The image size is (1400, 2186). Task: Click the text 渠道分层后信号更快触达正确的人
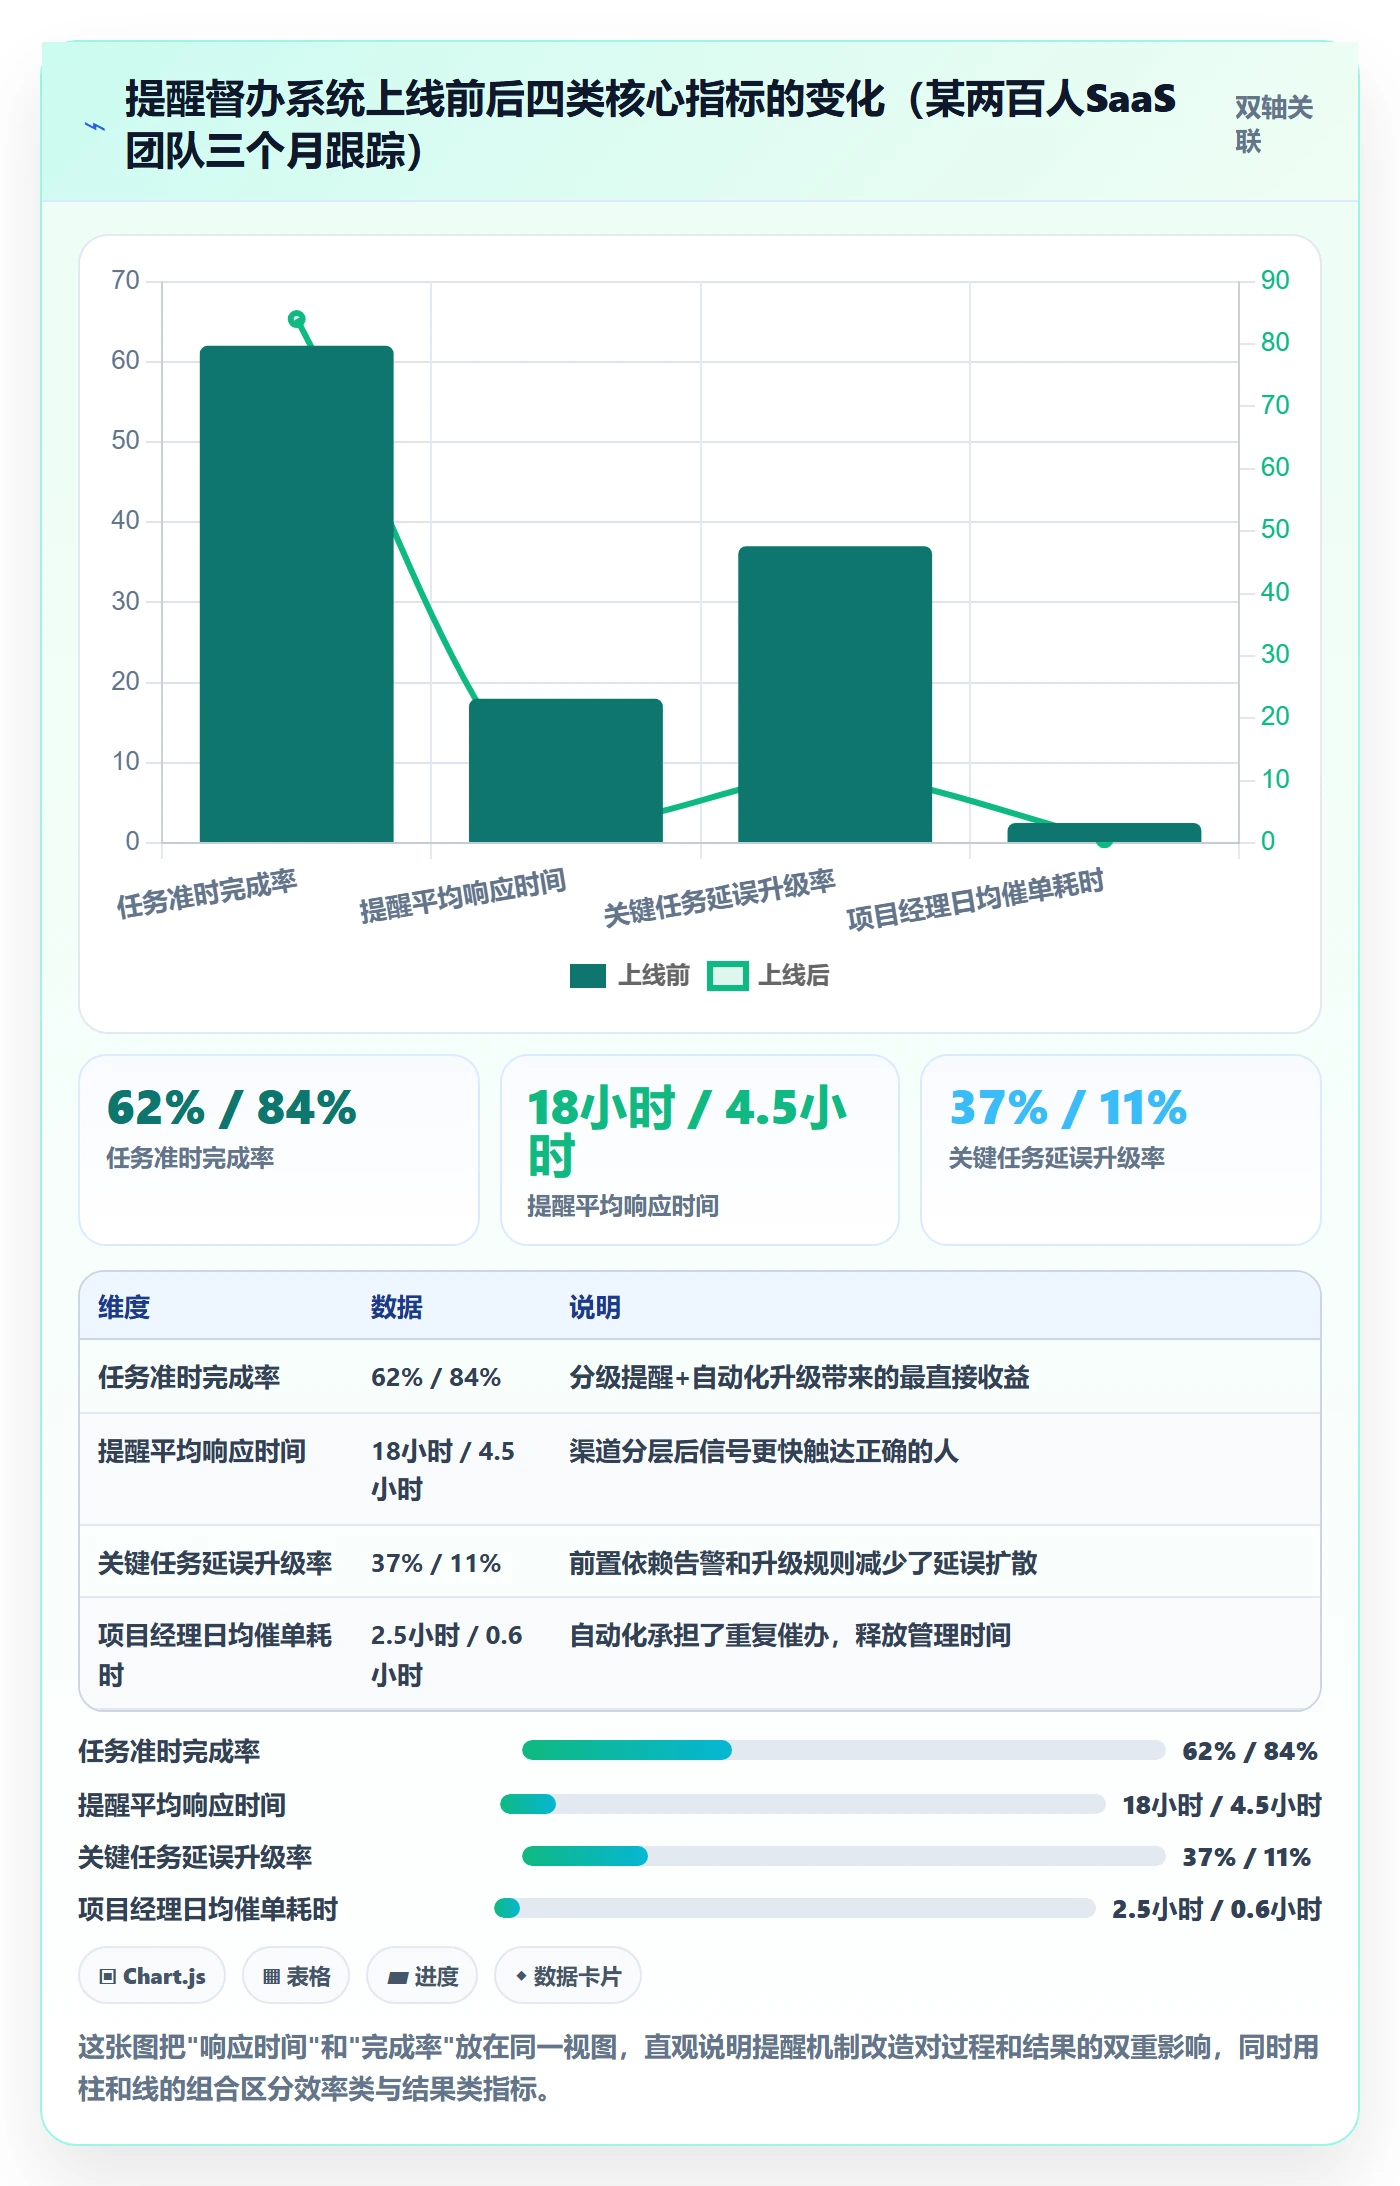(764, 1451)
